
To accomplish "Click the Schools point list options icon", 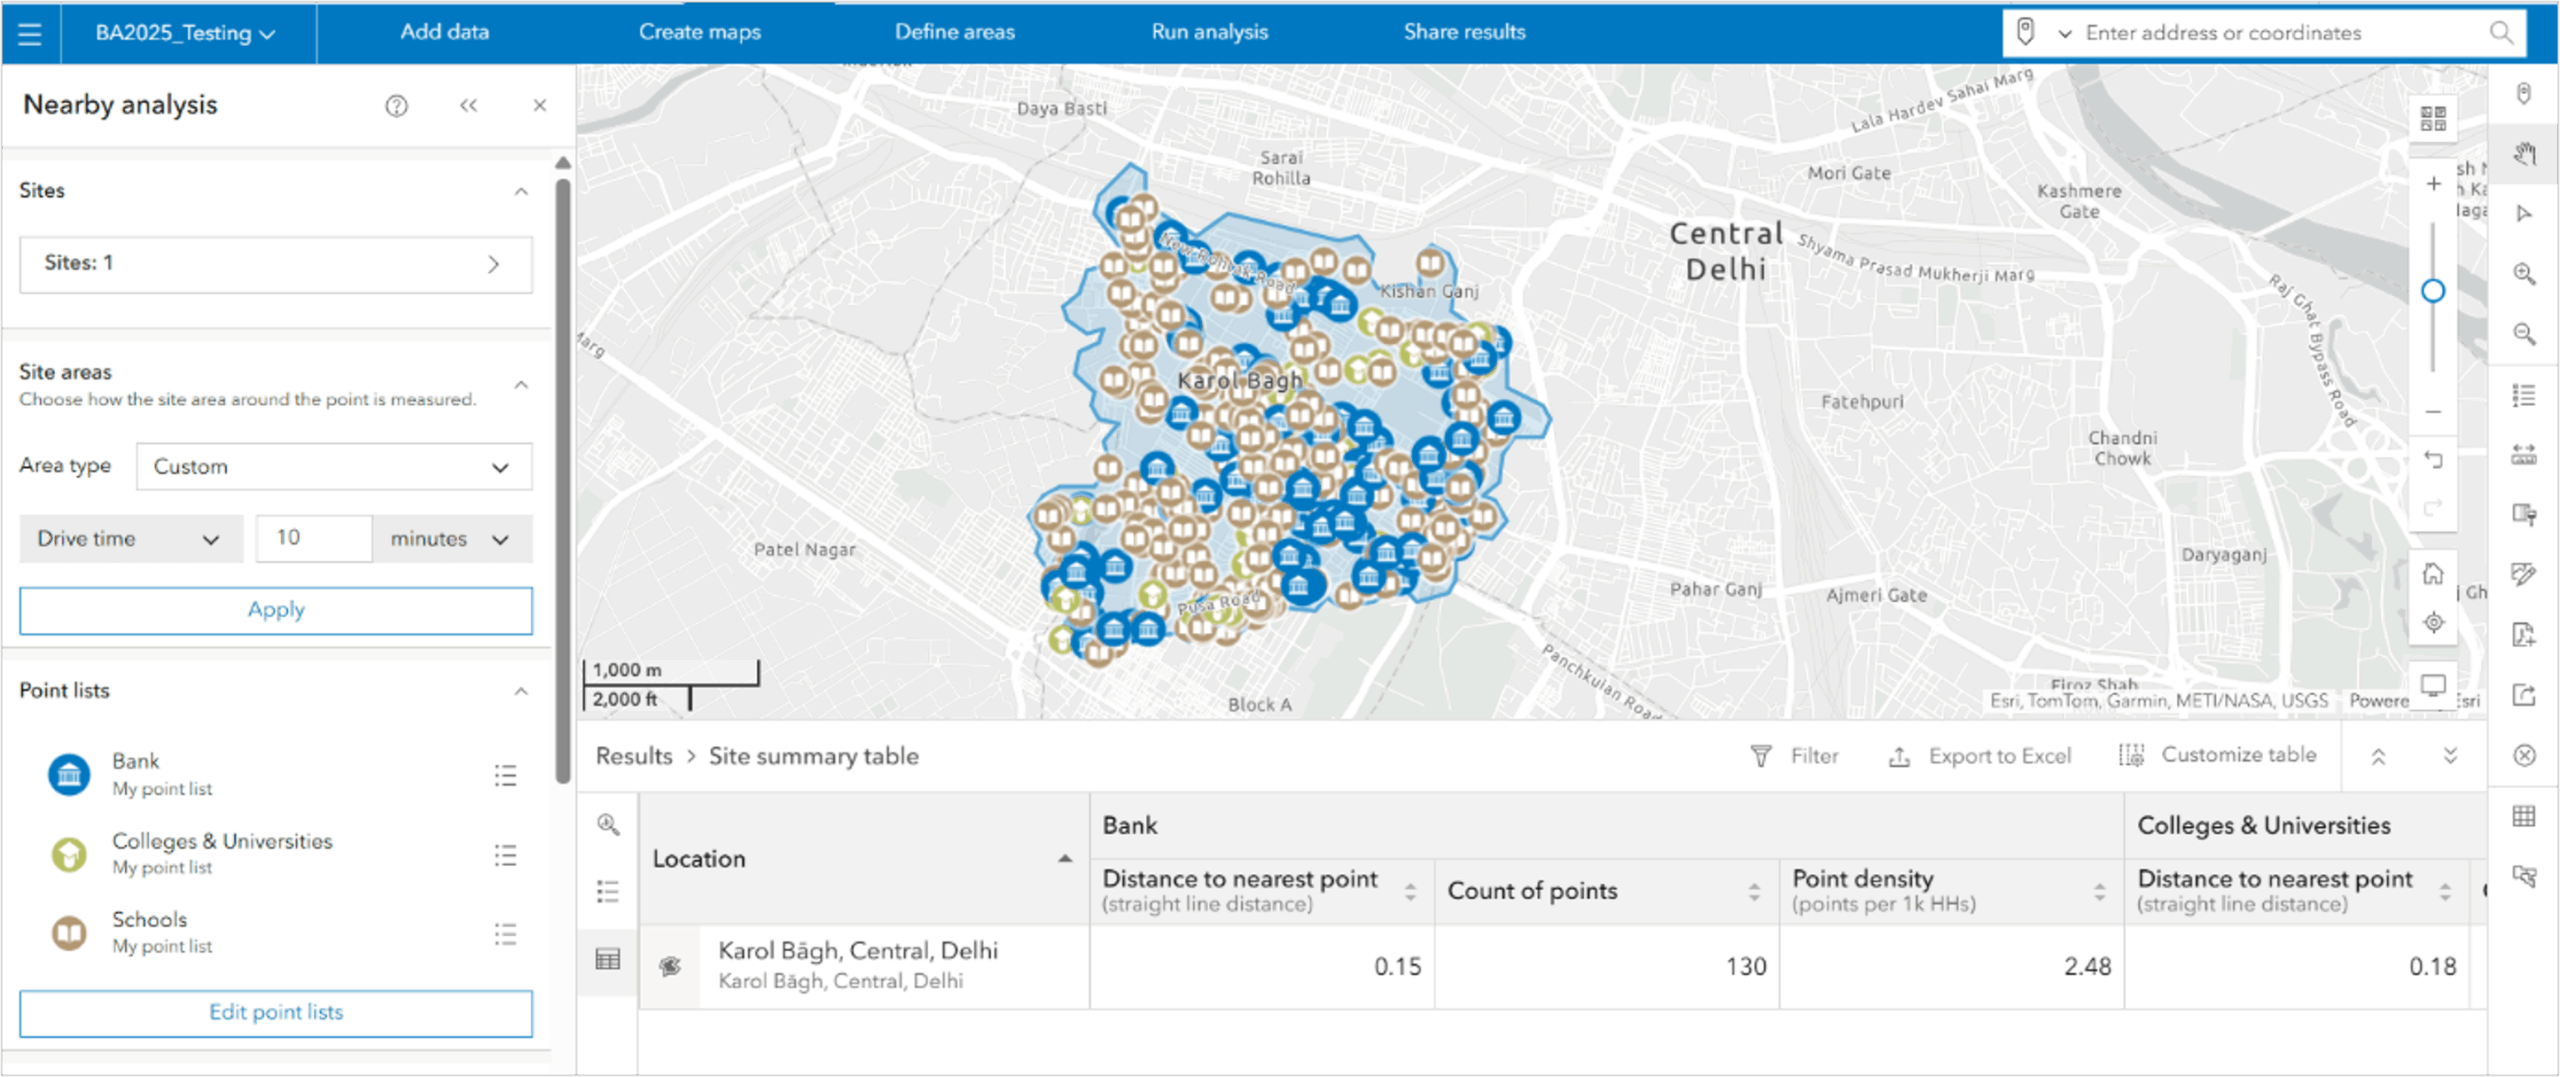I will (505, 934).
